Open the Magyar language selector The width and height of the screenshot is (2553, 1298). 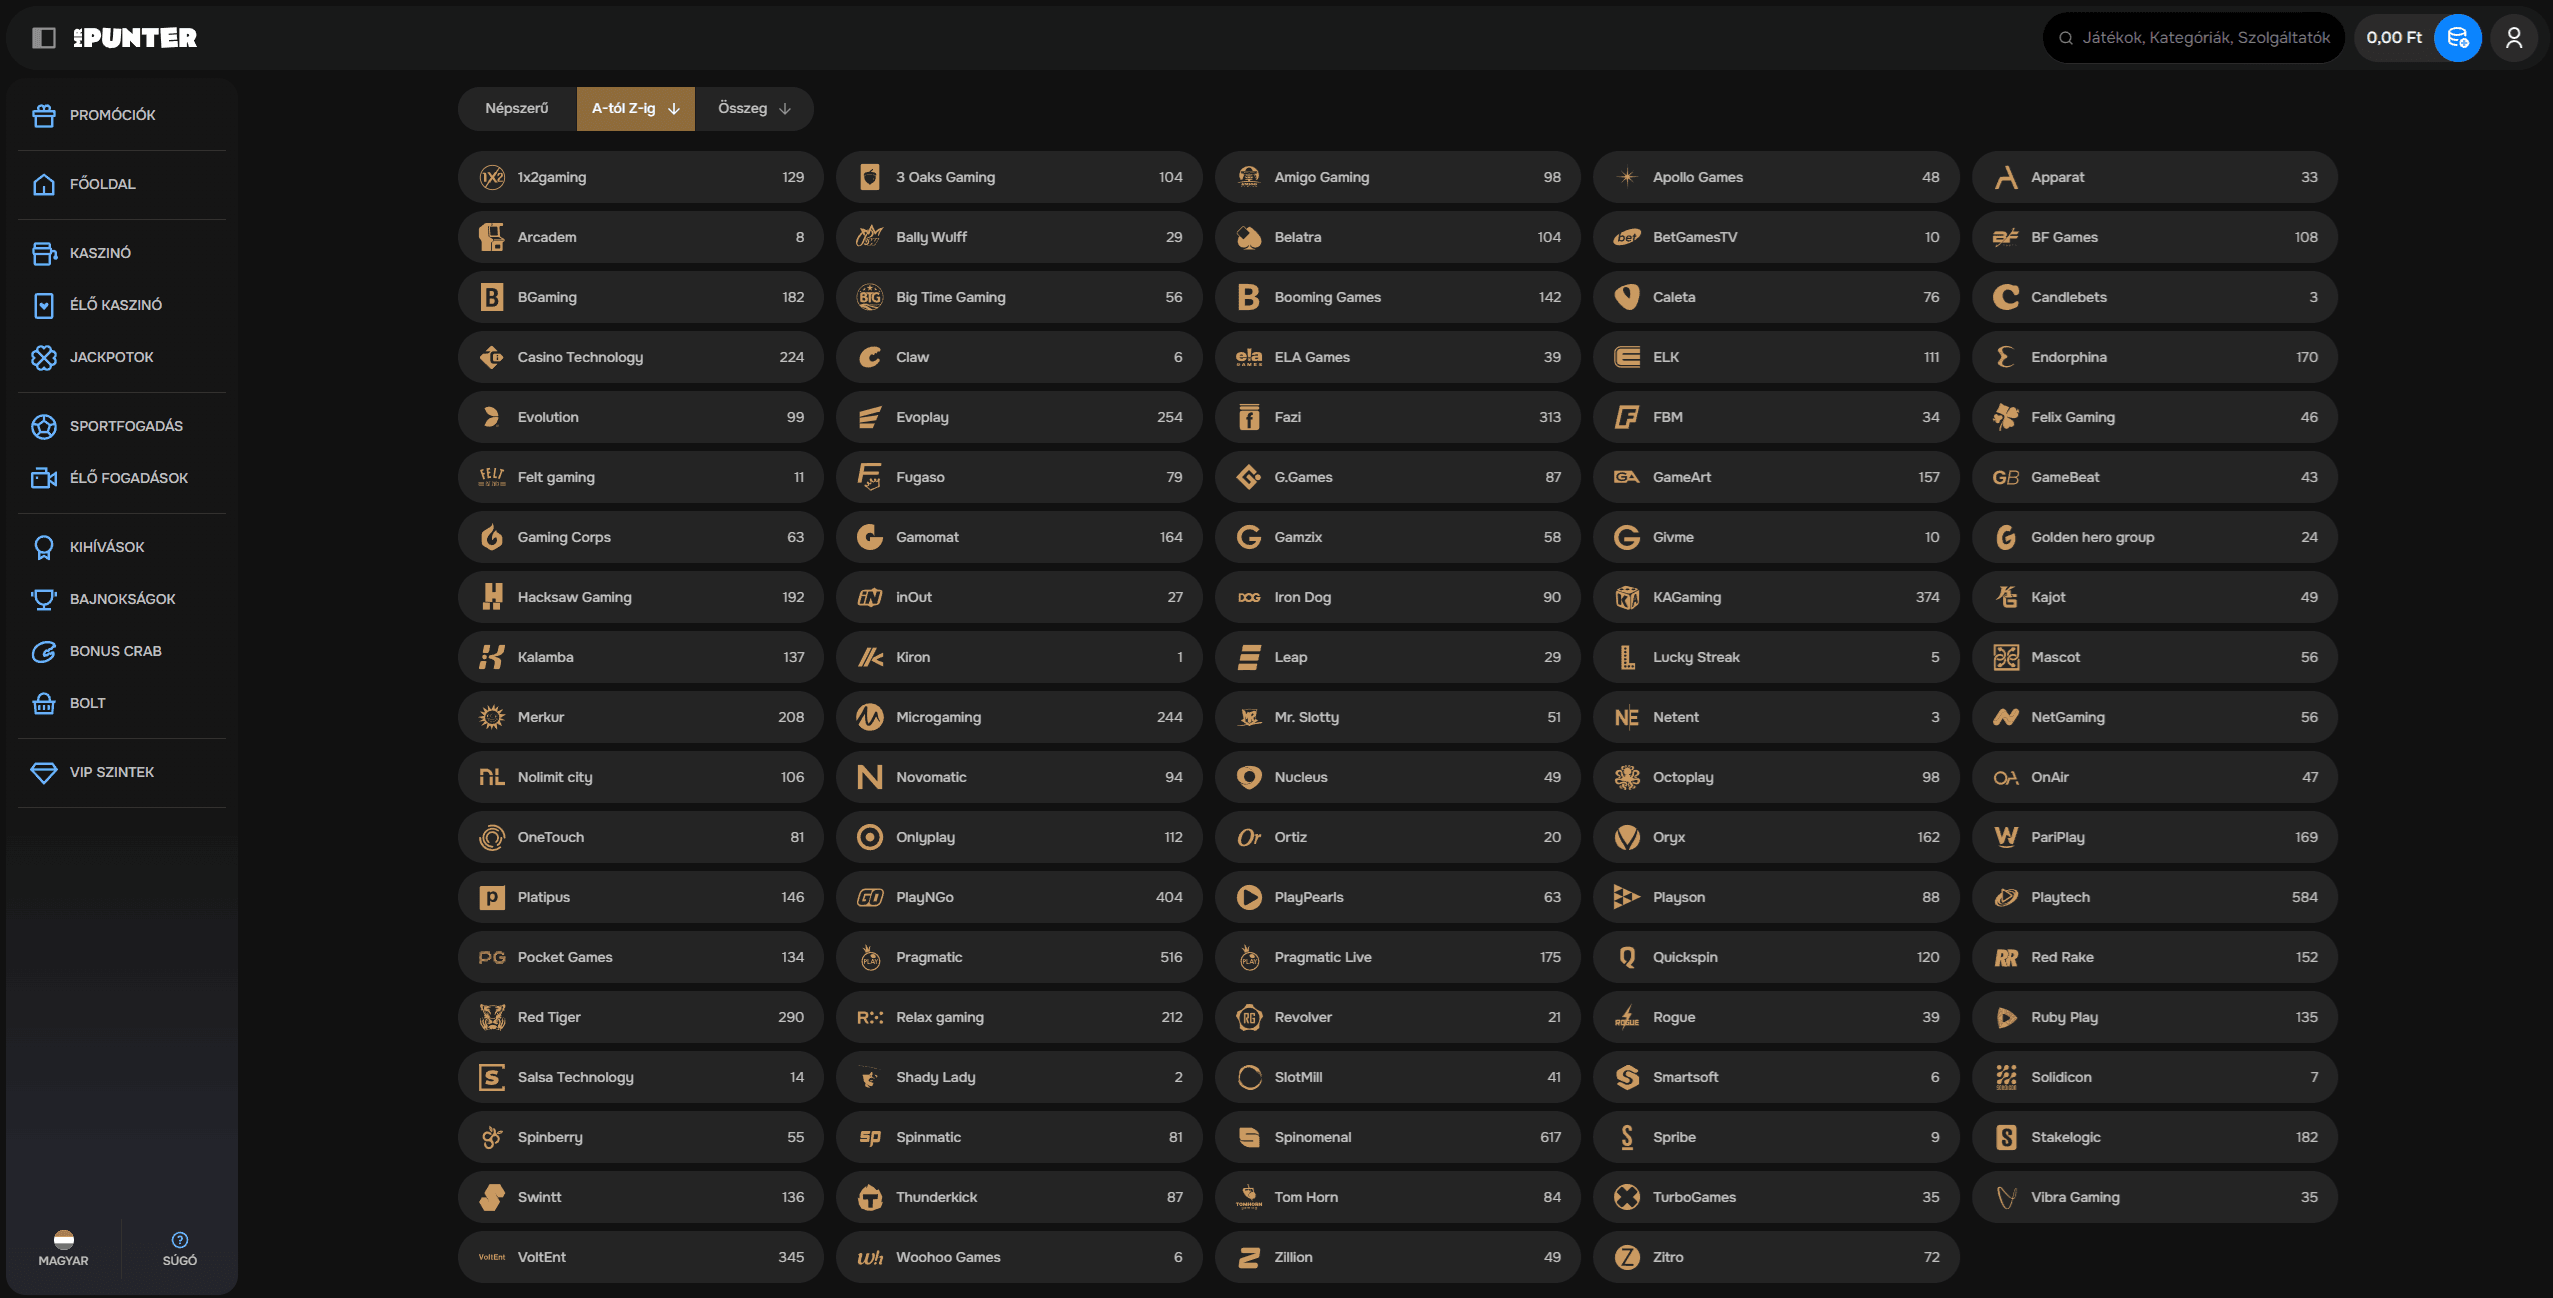[x=64, y=1248]
